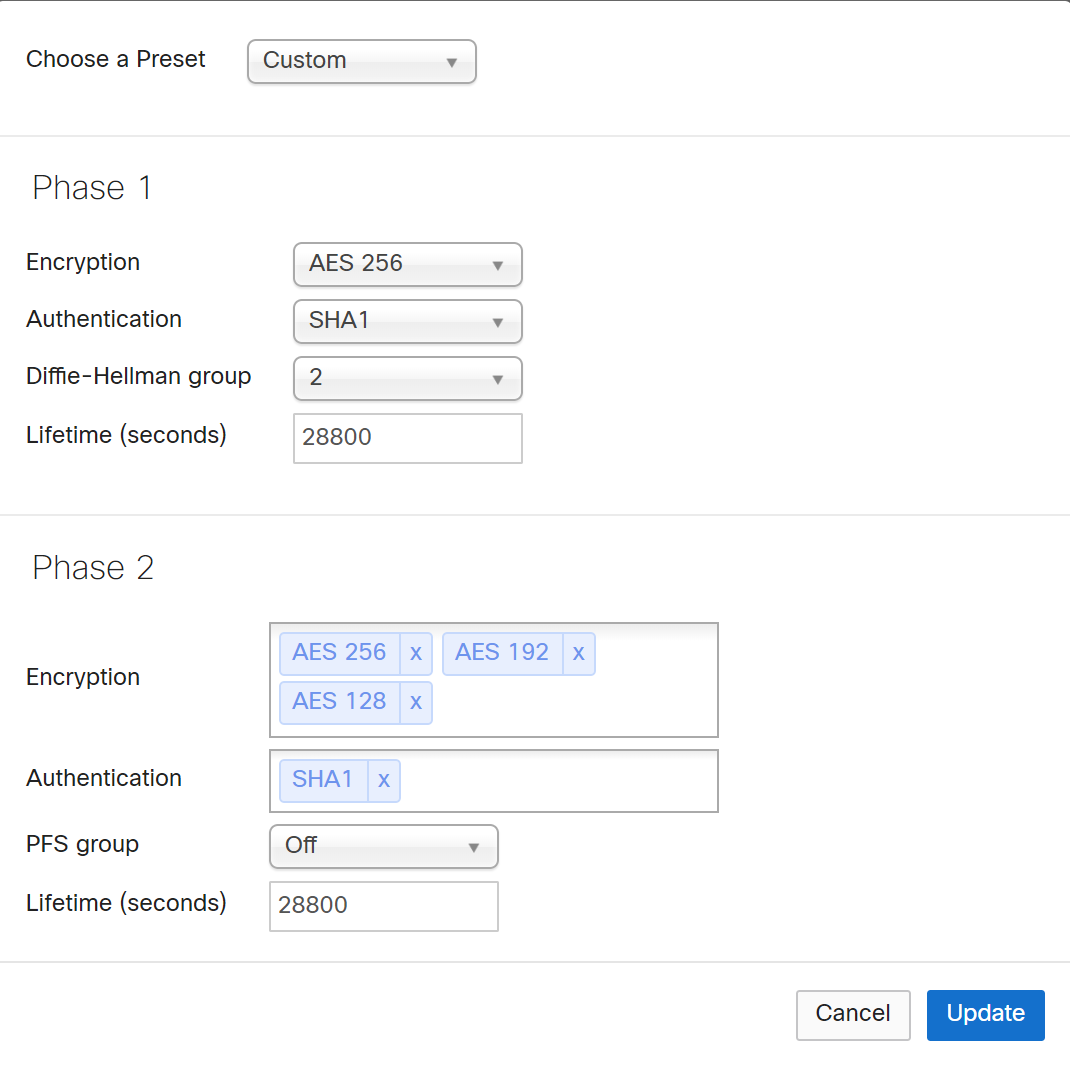Remove SHA1 from Phase 2 Authentication
This screenshot has width=1070, height=1066.
click(x=384, y=780)
